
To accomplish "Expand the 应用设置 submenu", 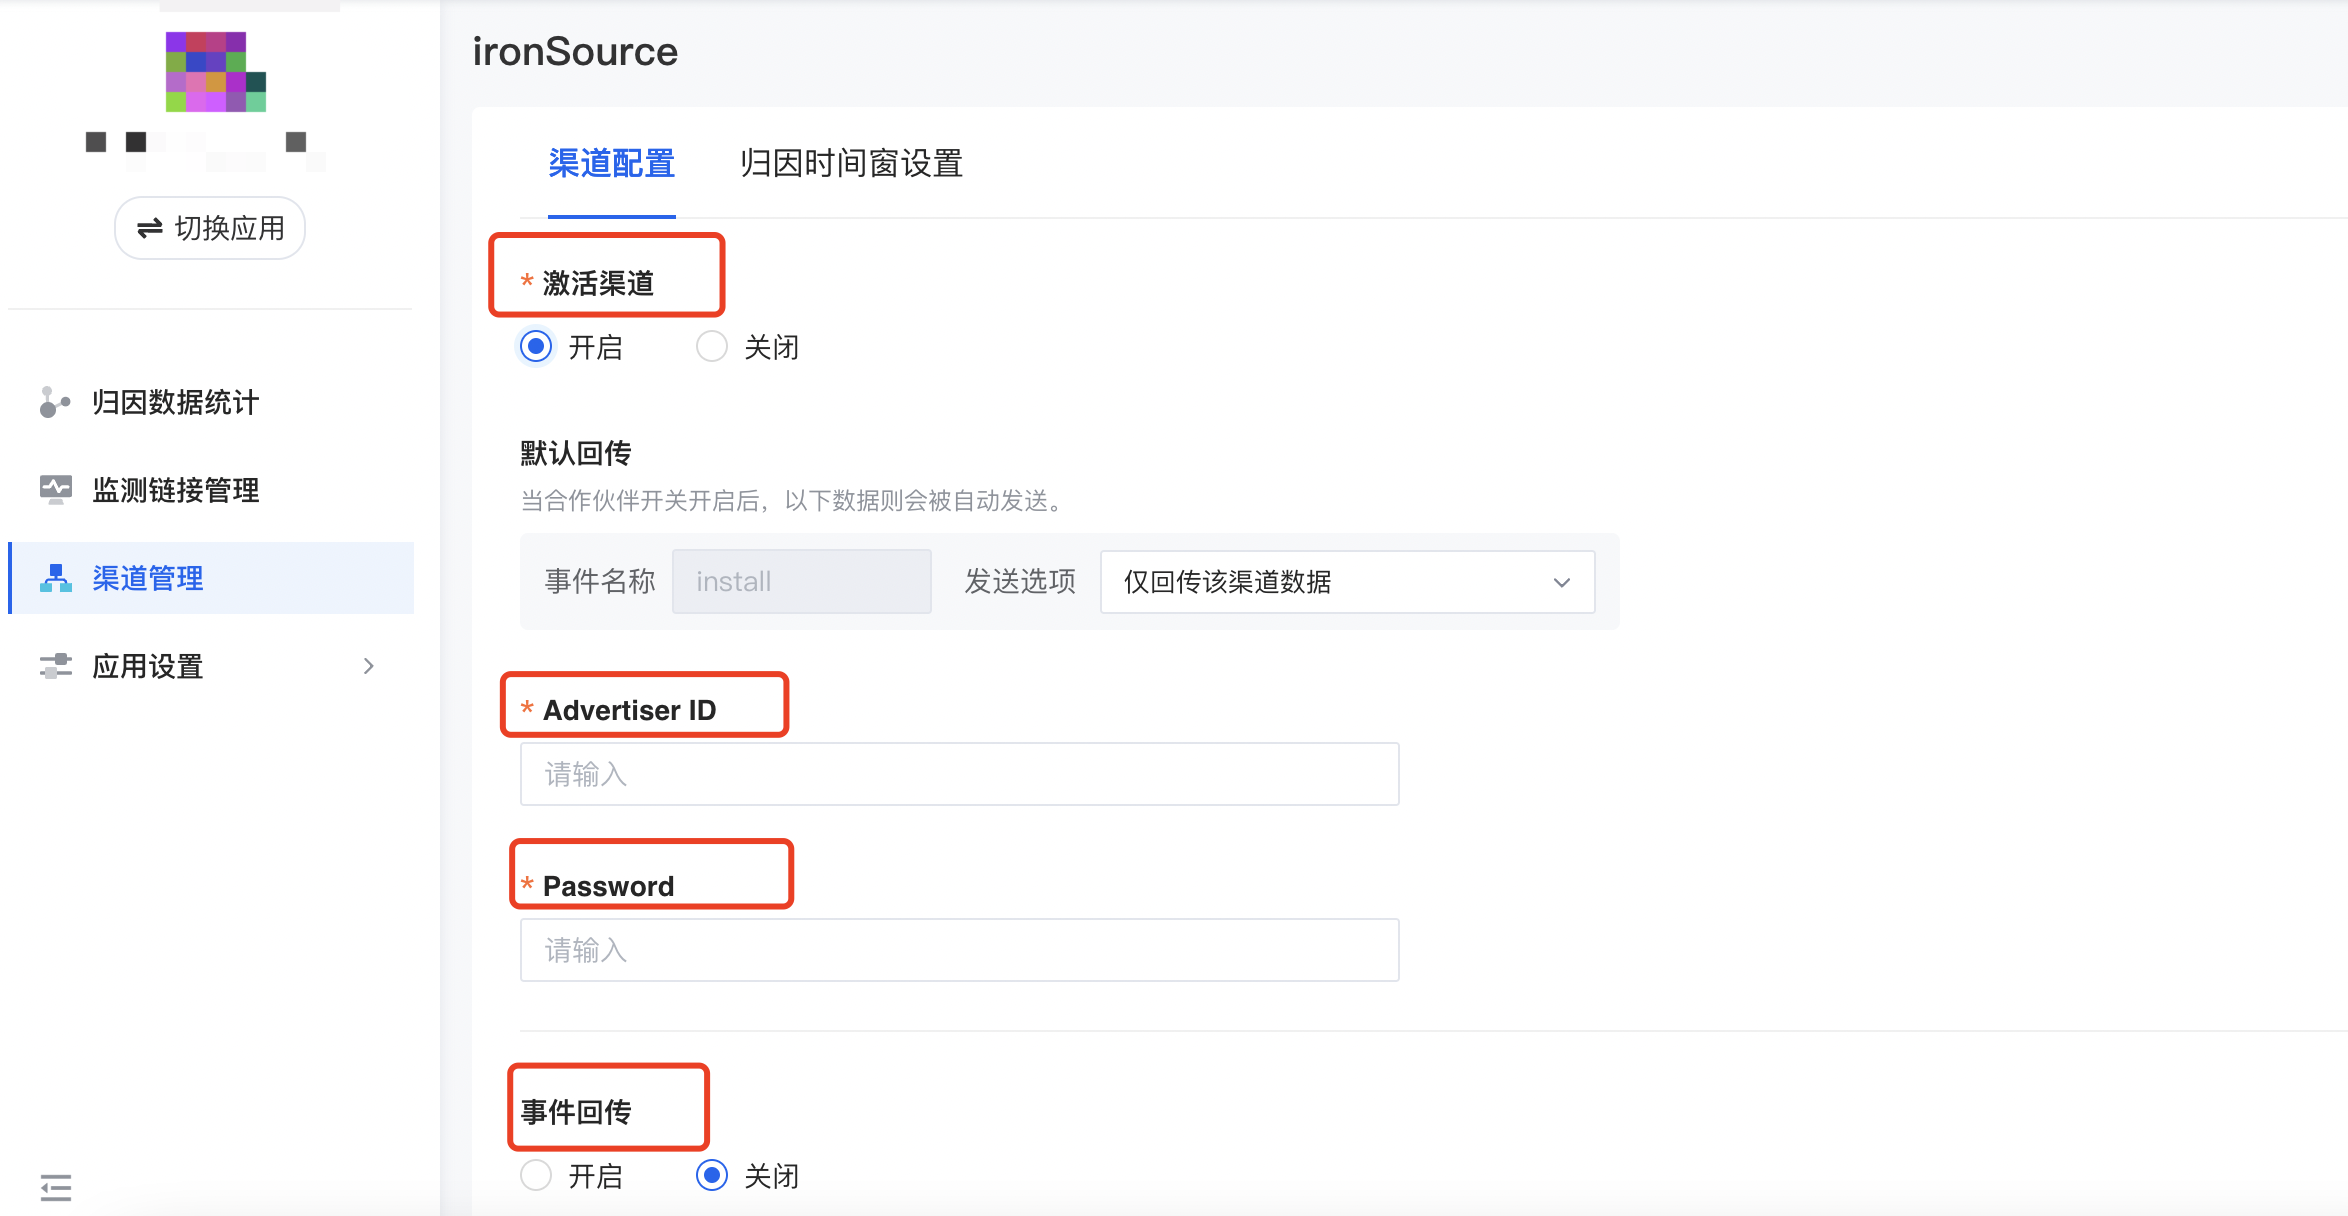I will tap(368, 665).
